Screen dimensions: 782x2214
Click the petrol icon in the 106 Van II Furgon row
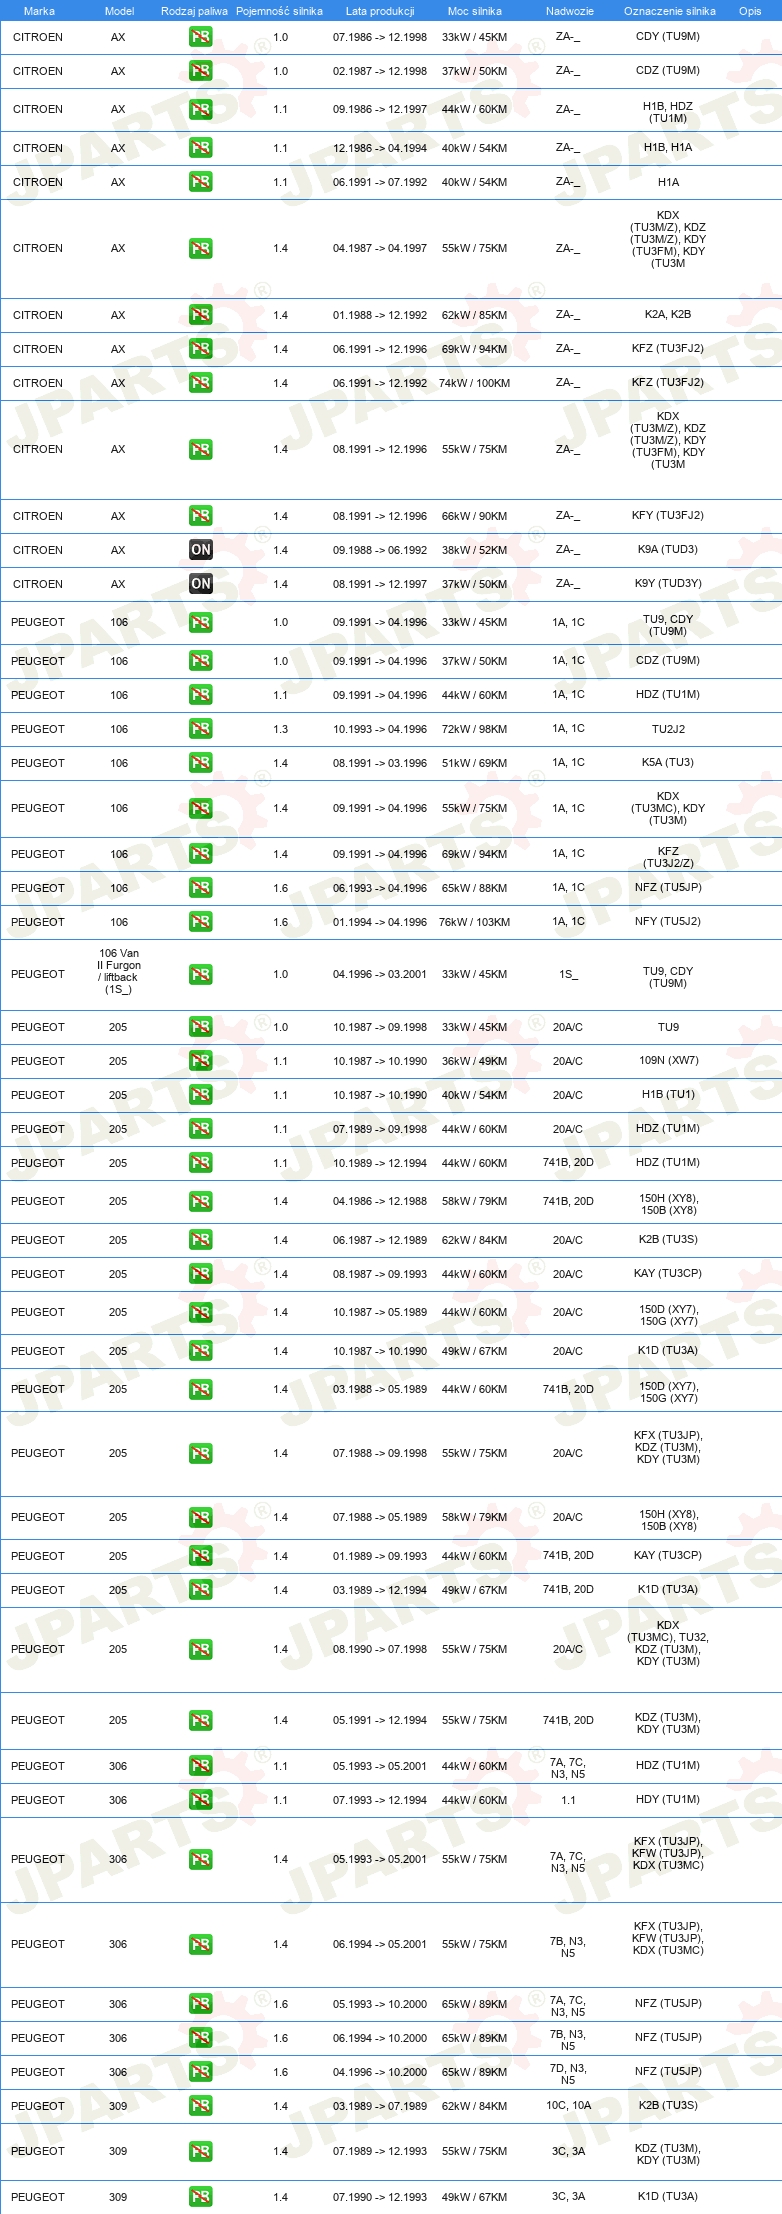click(x=201, y=974)
